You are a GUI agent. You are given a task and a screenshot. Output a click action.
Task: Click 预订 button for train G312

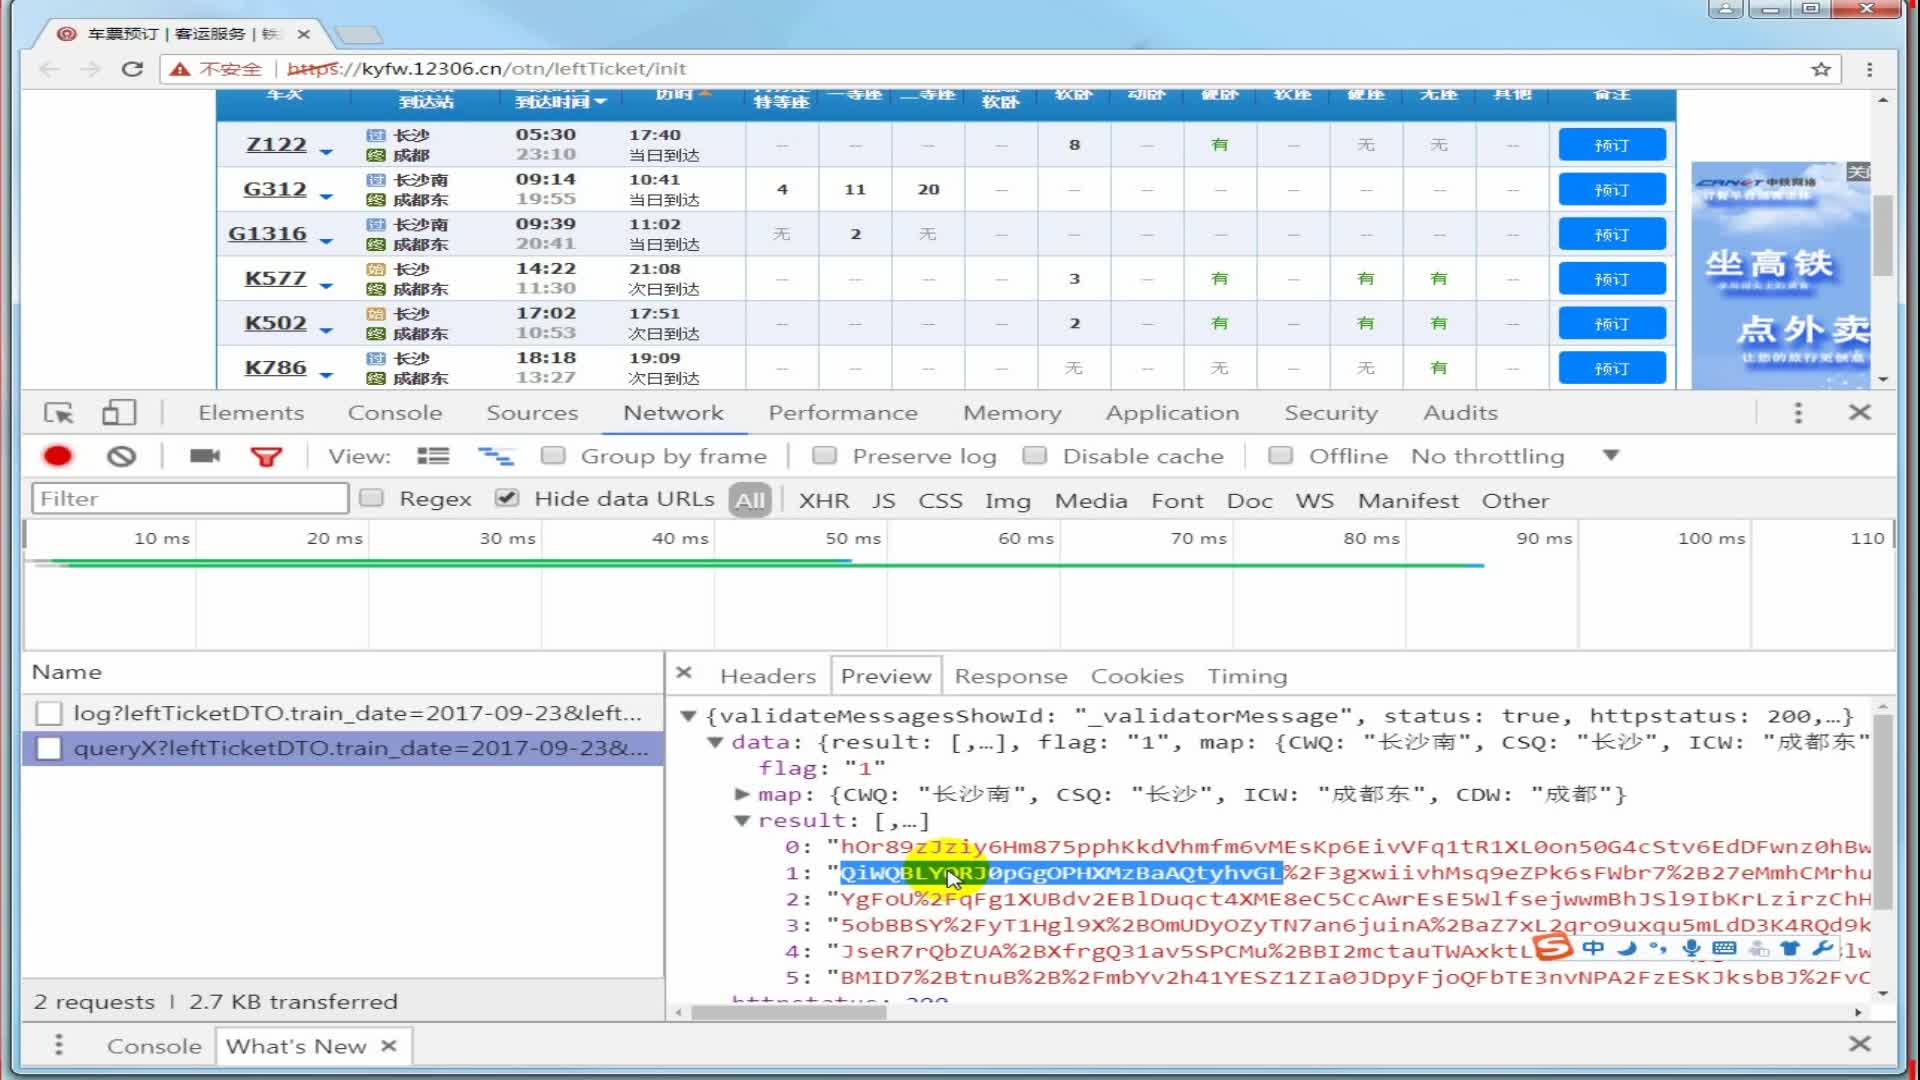(1611, 190)
